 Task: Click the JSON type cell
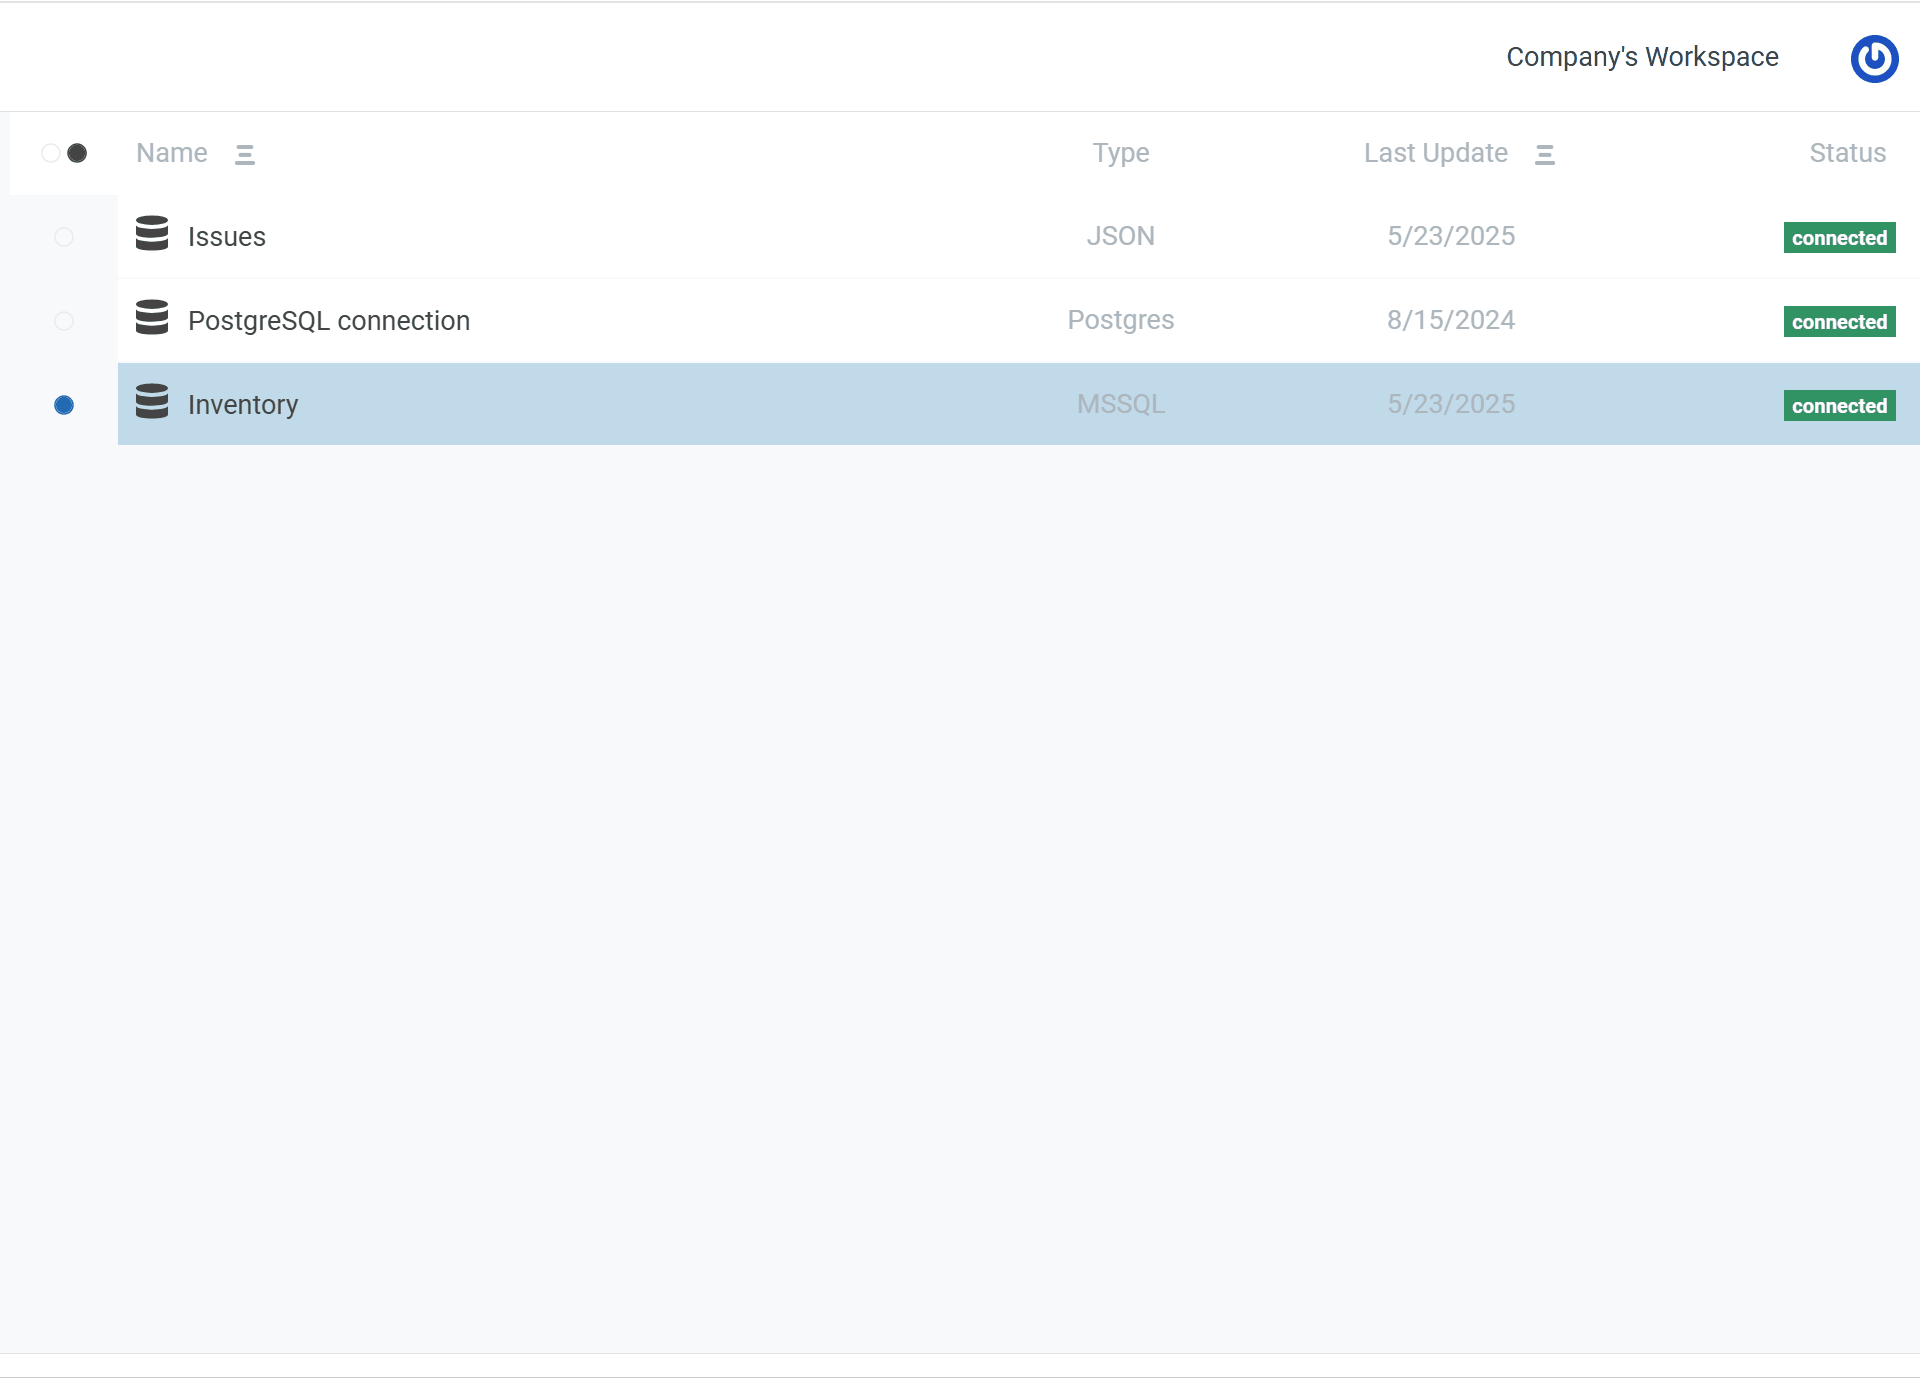click(x=1121, y=236)
